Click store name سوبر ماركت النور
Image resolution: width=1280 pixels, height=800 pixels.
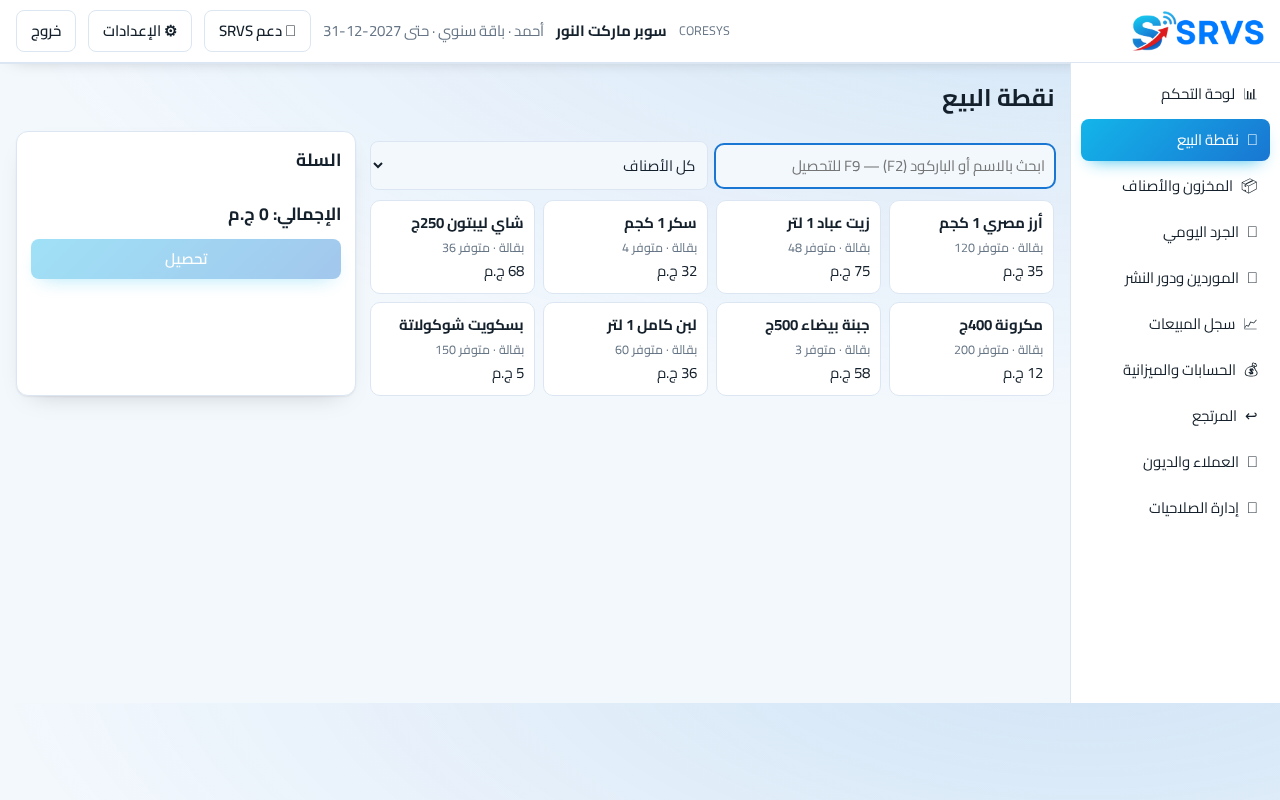pyautogui.click(x=611, y=31)
